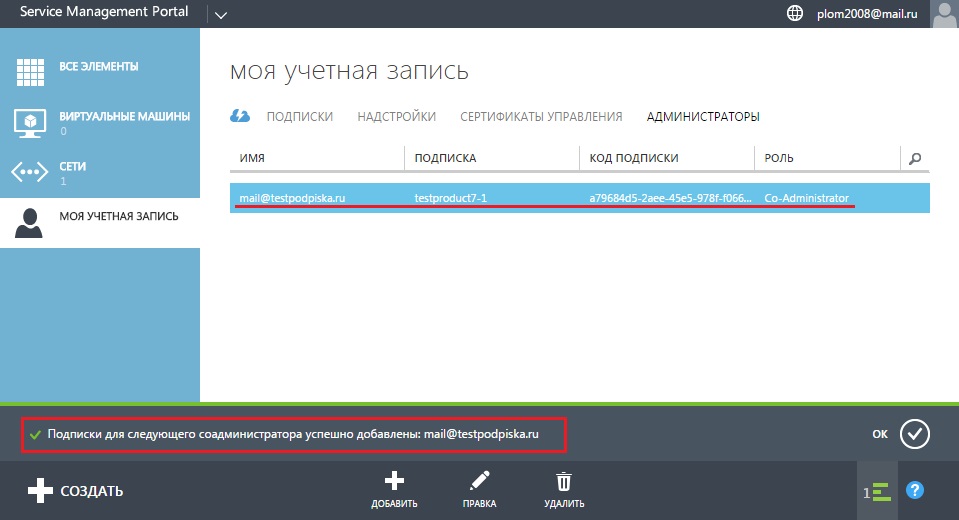Screen dimensions: 959x520
Task: Select the mail@testpodpiska.ru administrator row
Action: click(x=579, y=198)
